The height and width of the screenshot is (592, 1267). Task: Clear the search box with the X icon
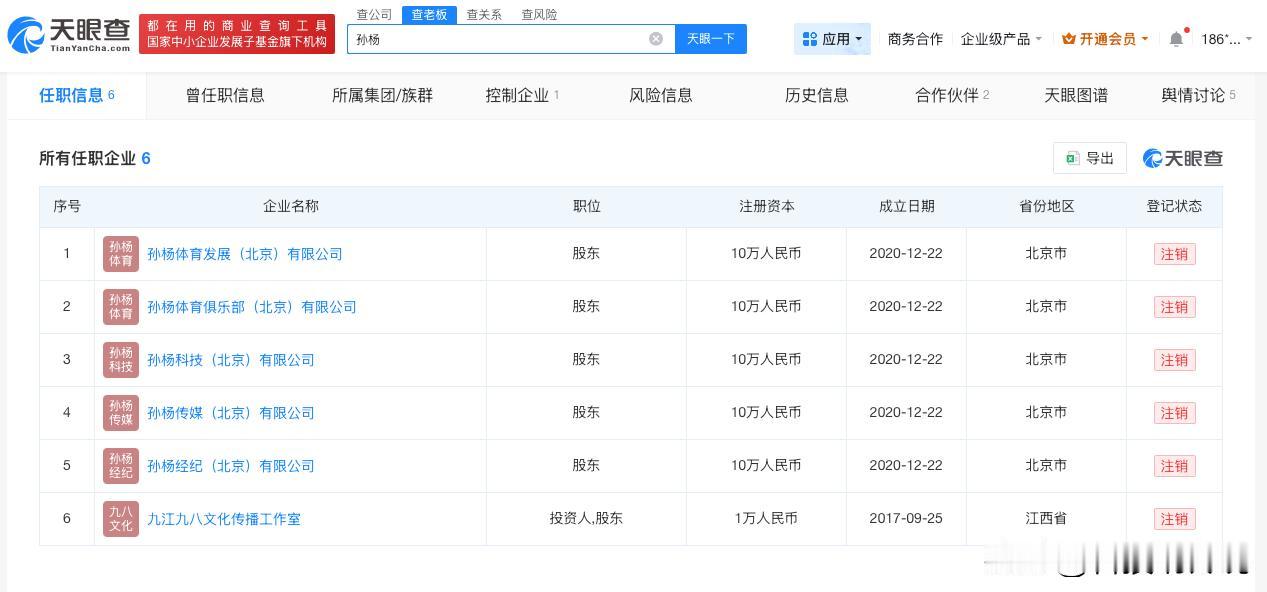coord(656,39)
